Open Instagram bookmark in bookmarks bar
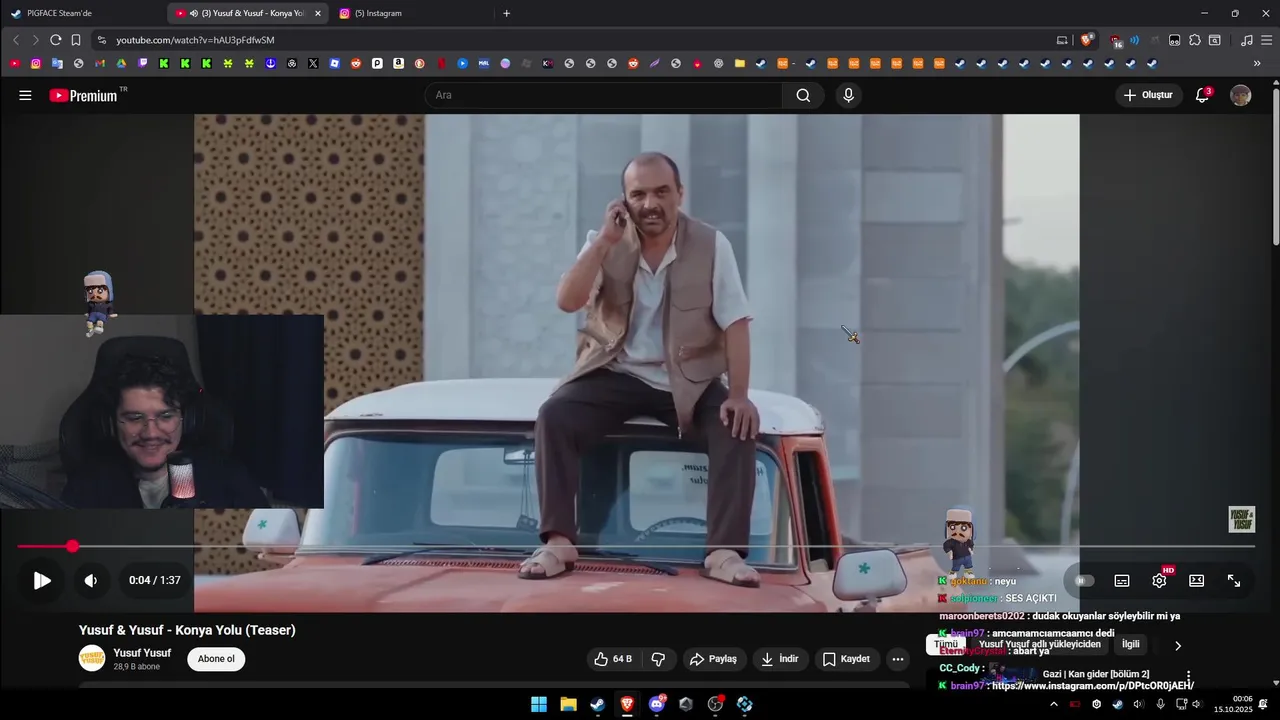 click(x=36, y=63)
